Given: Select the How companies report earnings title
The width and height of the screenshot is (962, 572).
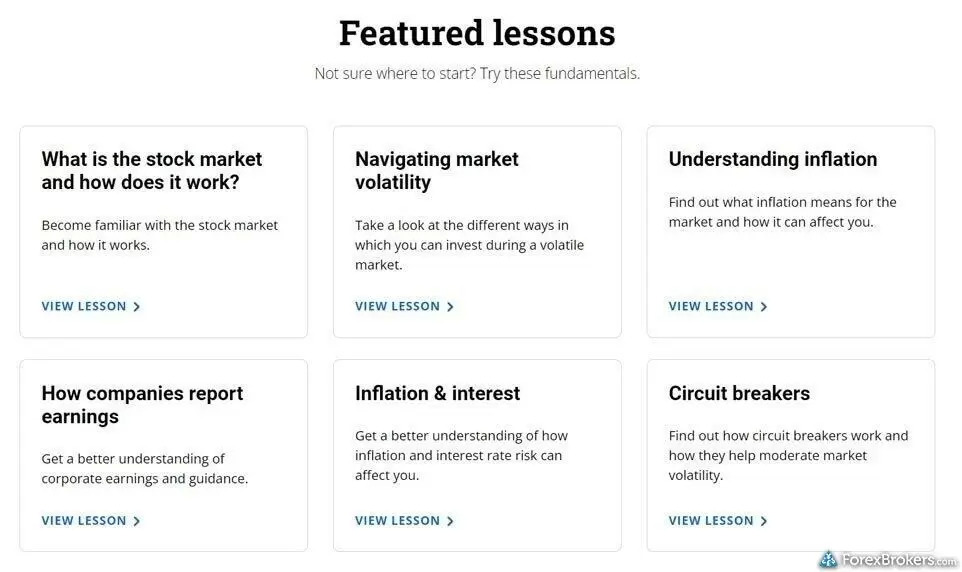Looking at the screenshot, I should (142, 404).
